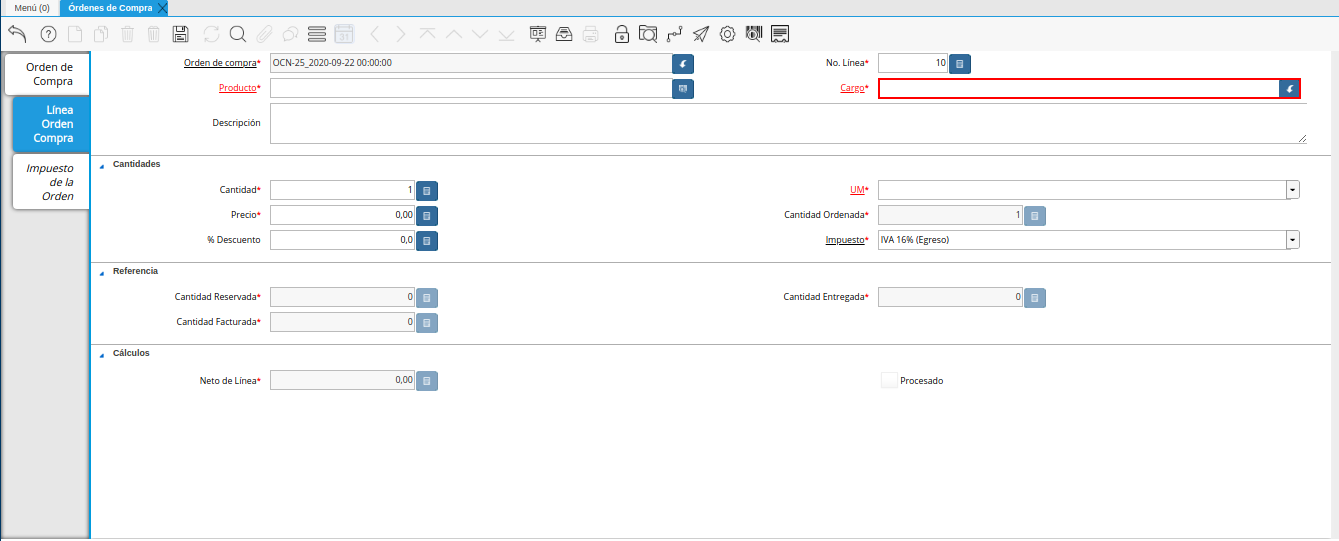Click the barcode product info icon

tap(754, 34)
